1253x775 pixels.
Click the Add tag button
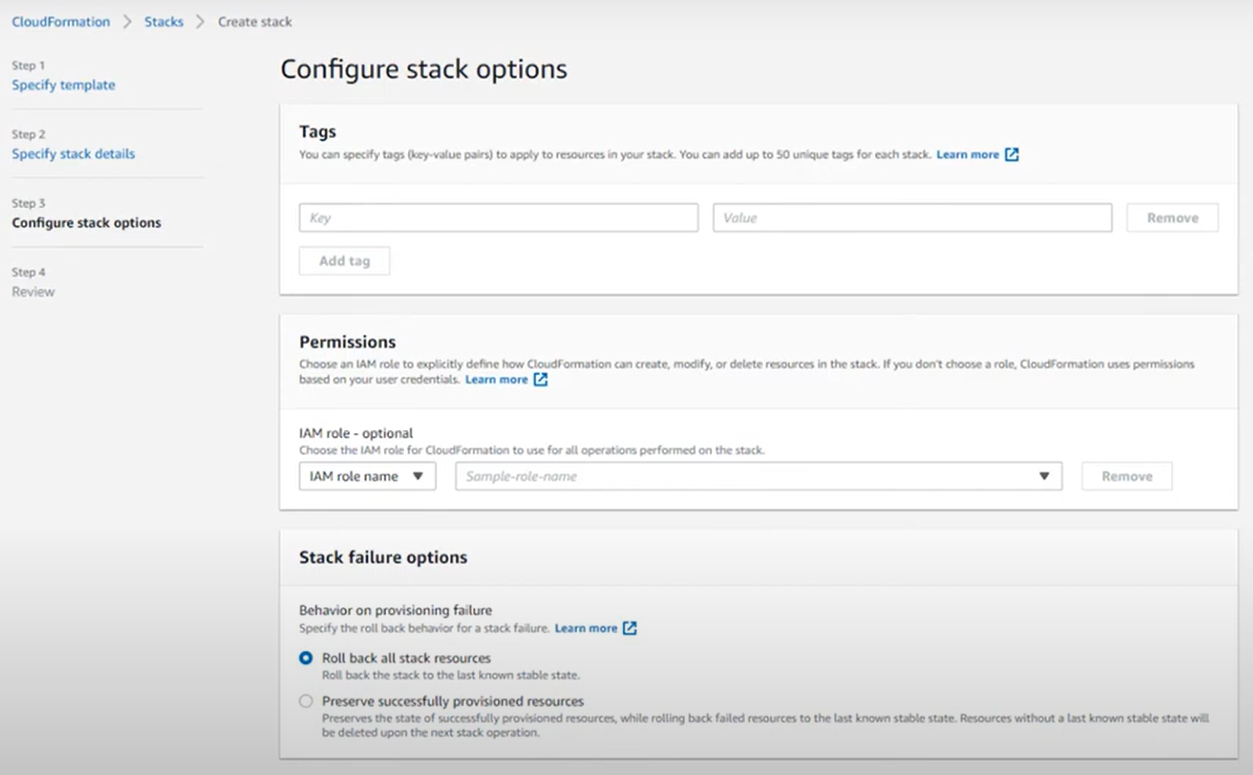(x=344, y=261)
